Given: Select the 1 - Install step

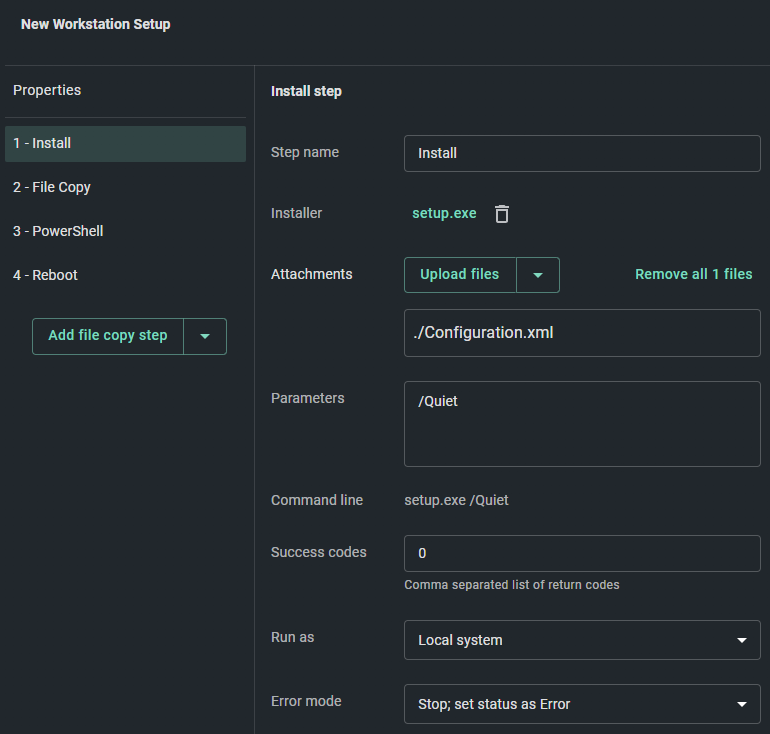Looking at the screenshot, I should tap(125, 143).
